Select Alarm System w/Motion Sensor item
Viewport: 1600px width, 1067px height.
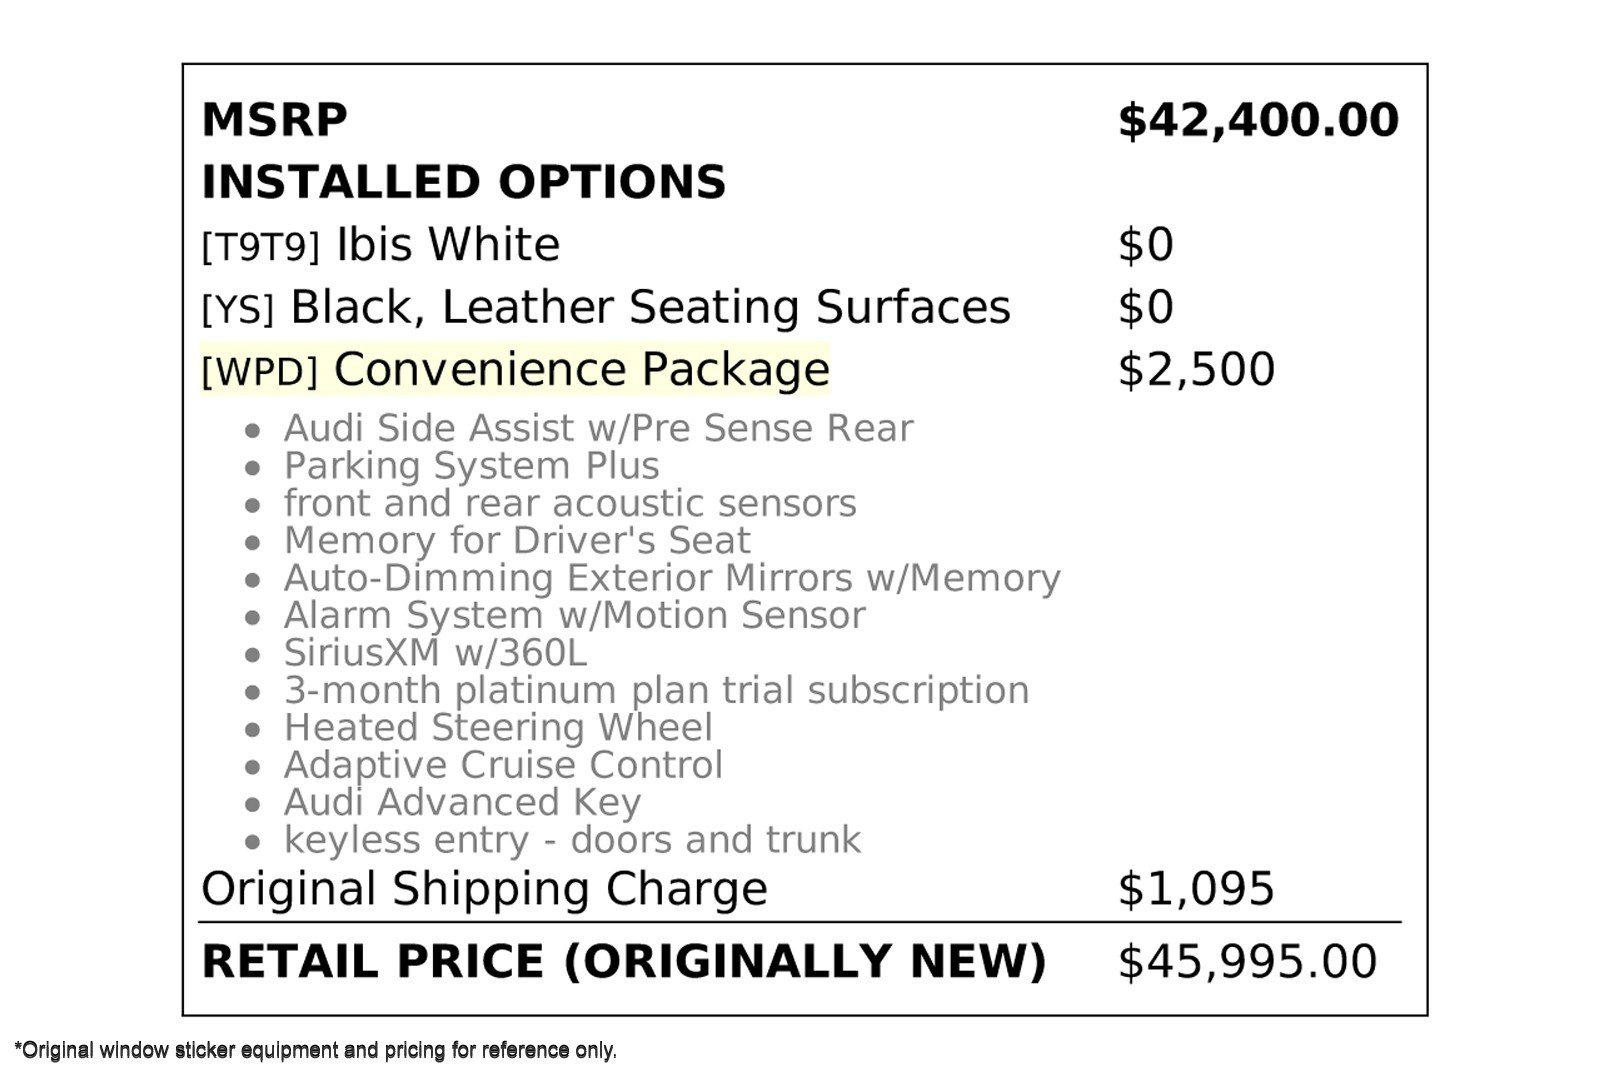tap(574, 616)
